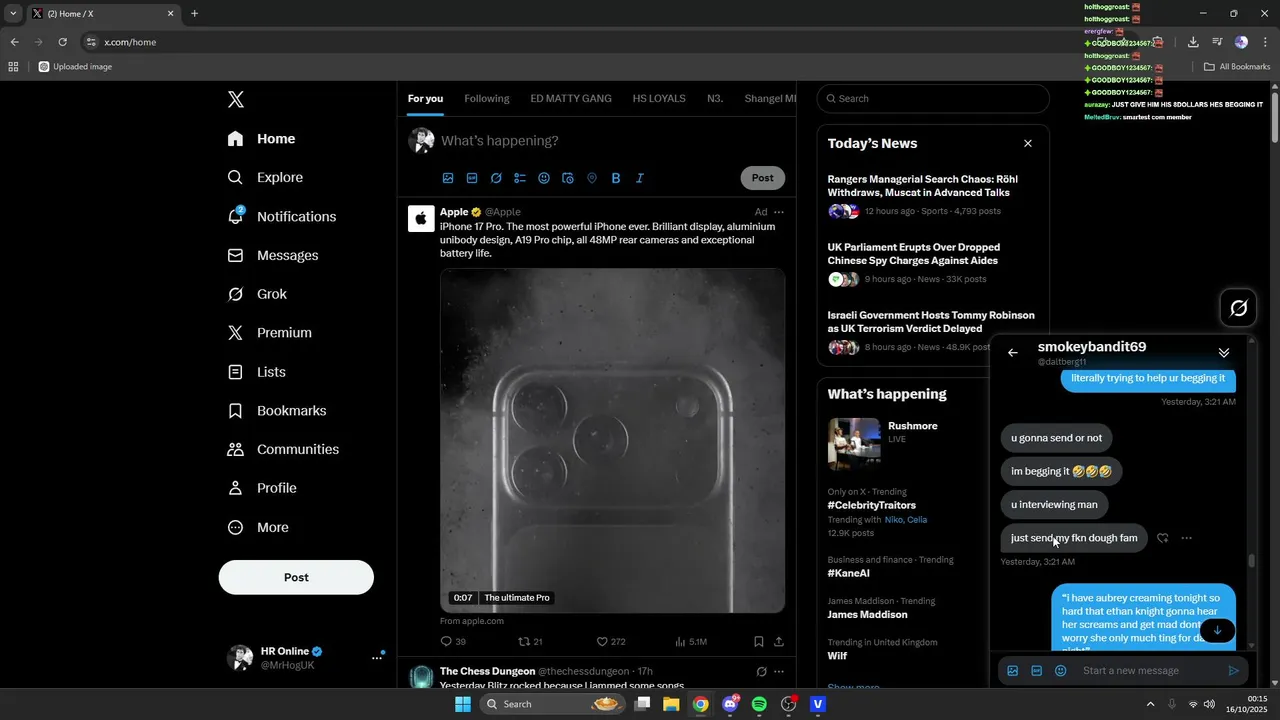Open Lists page
The width and height of the screenshot is (1280, 720).
(x=256, y=372)
